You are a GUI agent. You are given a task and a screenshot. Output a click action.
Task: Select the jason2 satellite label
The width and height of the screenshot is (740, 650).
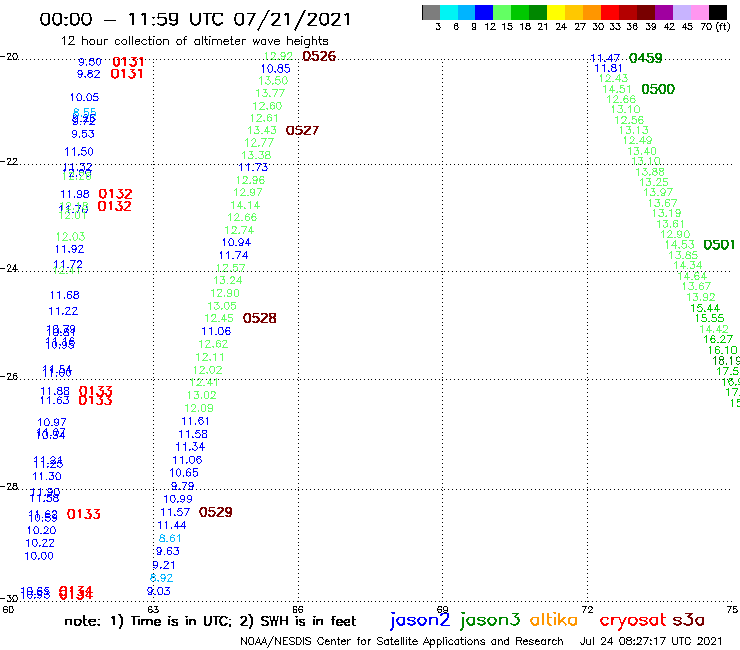419,620
